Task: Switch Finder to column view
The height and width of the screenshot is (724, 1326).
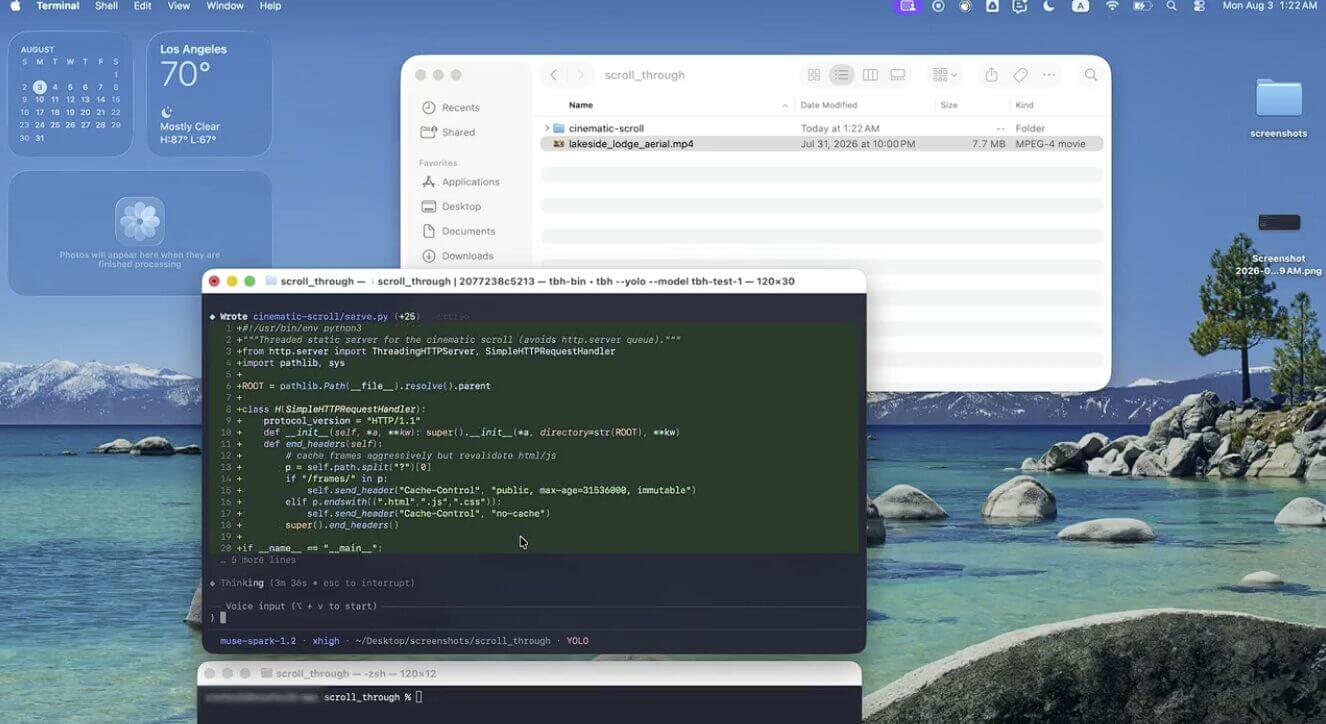Action: click(x=870, y=75)
